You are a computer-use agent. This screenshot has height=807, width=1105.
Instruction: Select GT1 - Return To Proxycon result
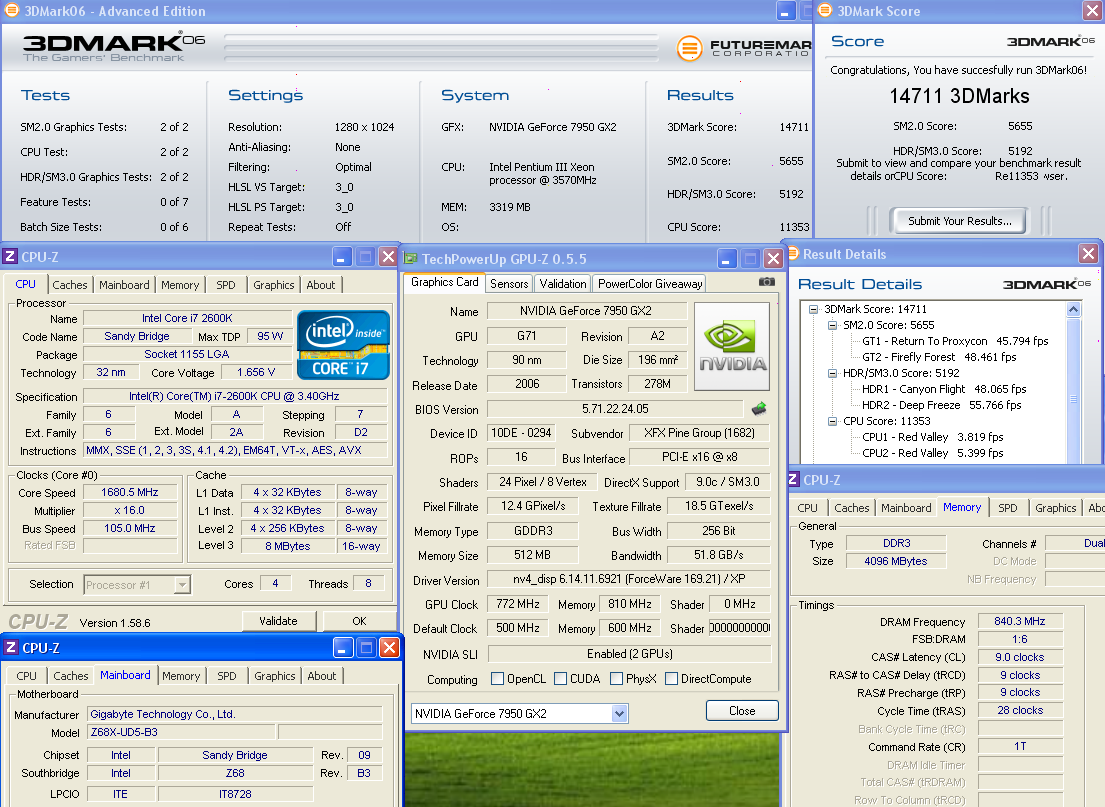coord(955,341)
